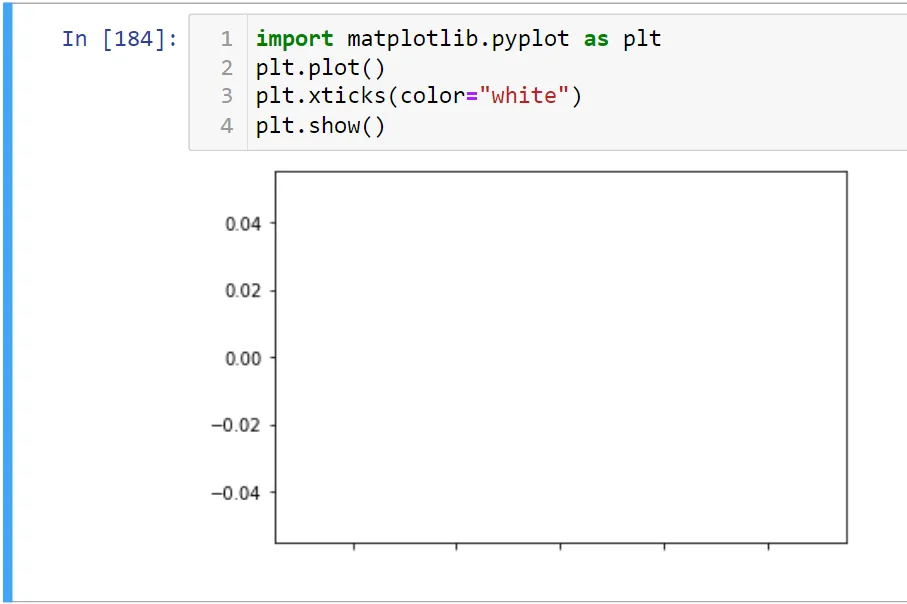
Task: Click the −0.04 y-axis tick label
Action: pos(237,492)
